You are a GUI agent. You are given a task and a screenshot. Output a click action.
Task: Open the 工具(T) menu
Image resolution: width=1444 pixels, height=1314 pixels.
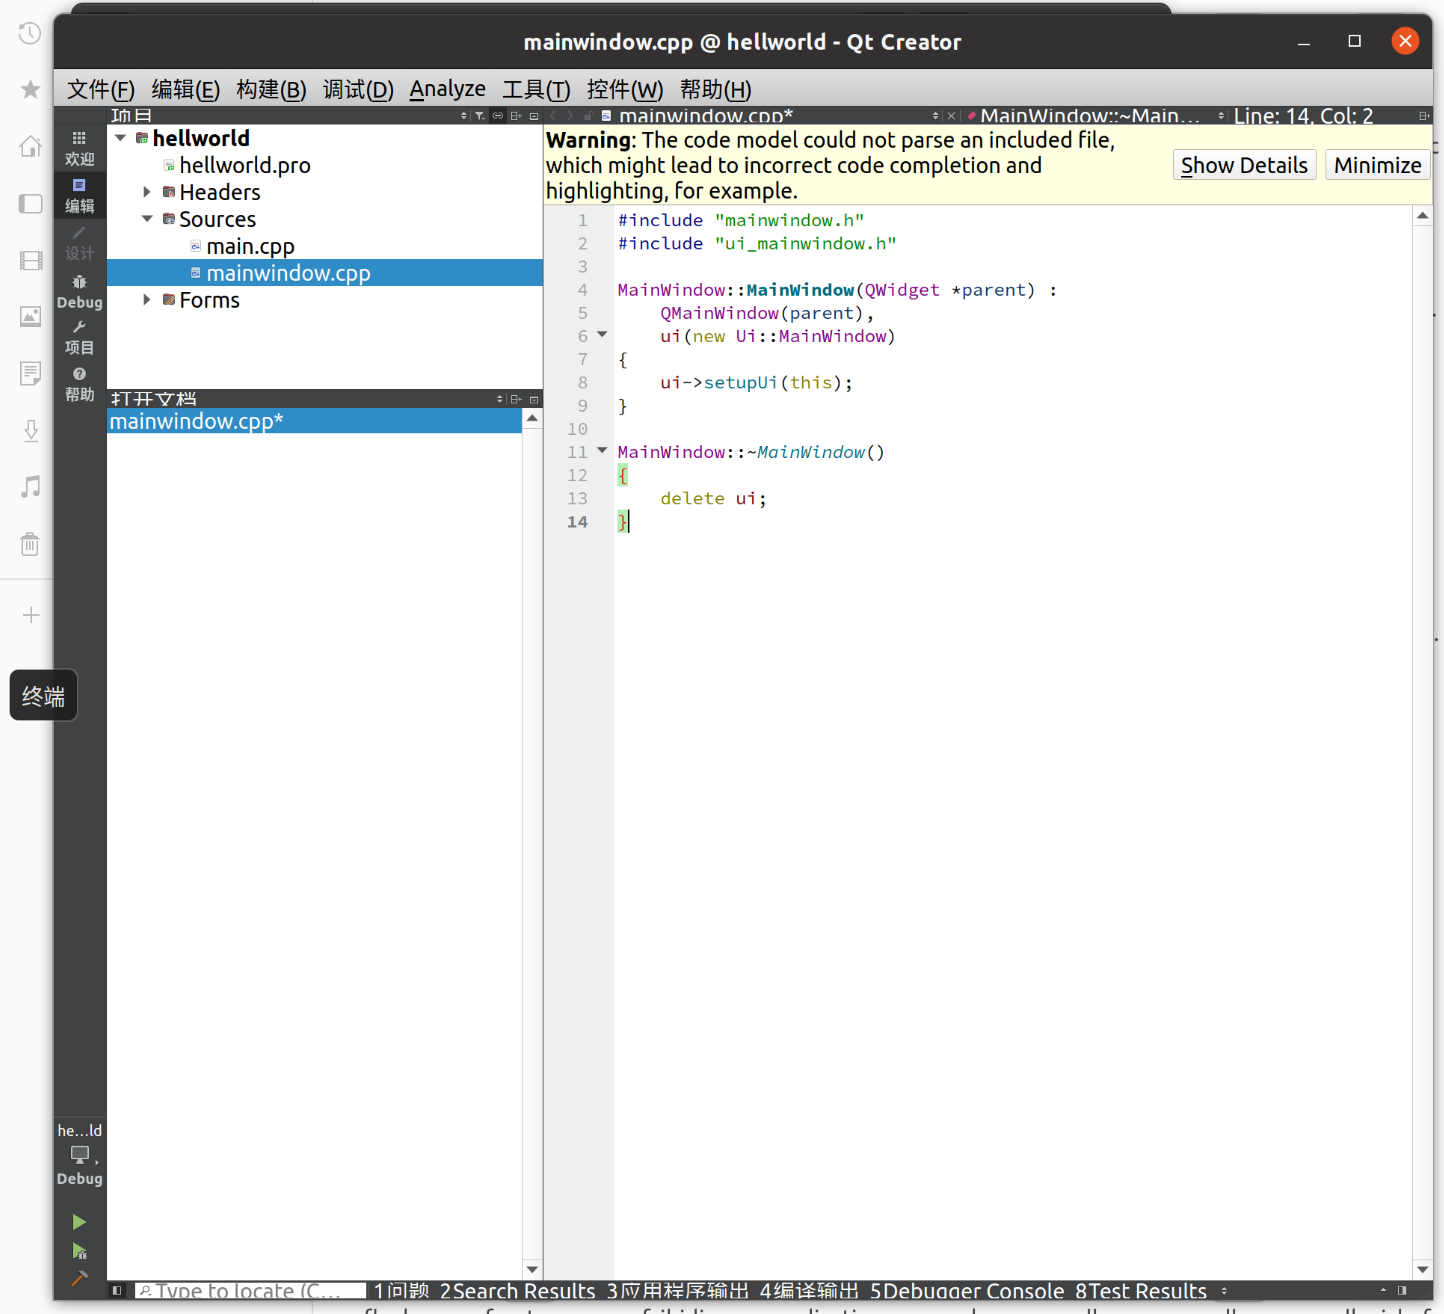tap(536, 89)
